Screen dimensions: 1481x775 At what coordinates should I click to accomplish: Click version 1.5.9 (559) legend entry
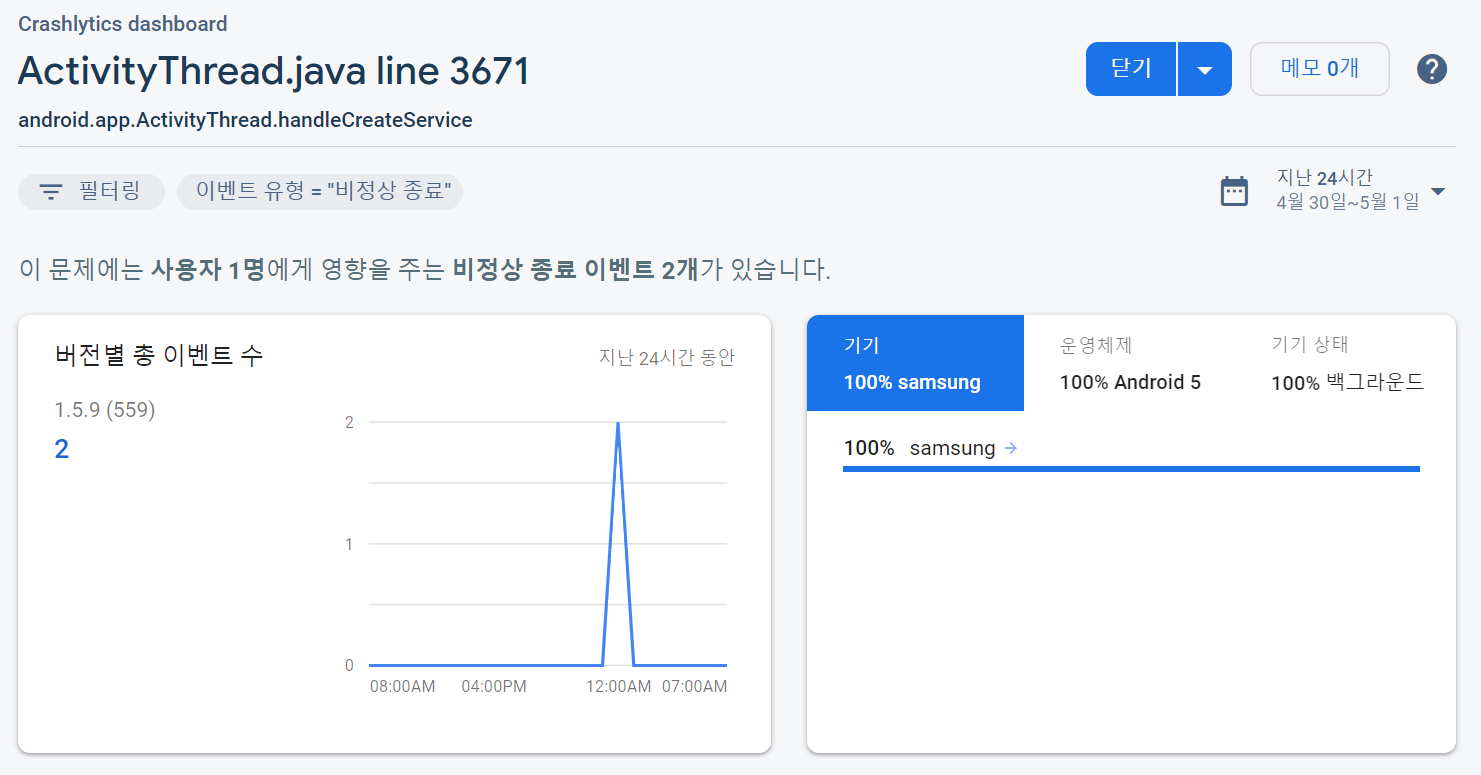point(105,410)
